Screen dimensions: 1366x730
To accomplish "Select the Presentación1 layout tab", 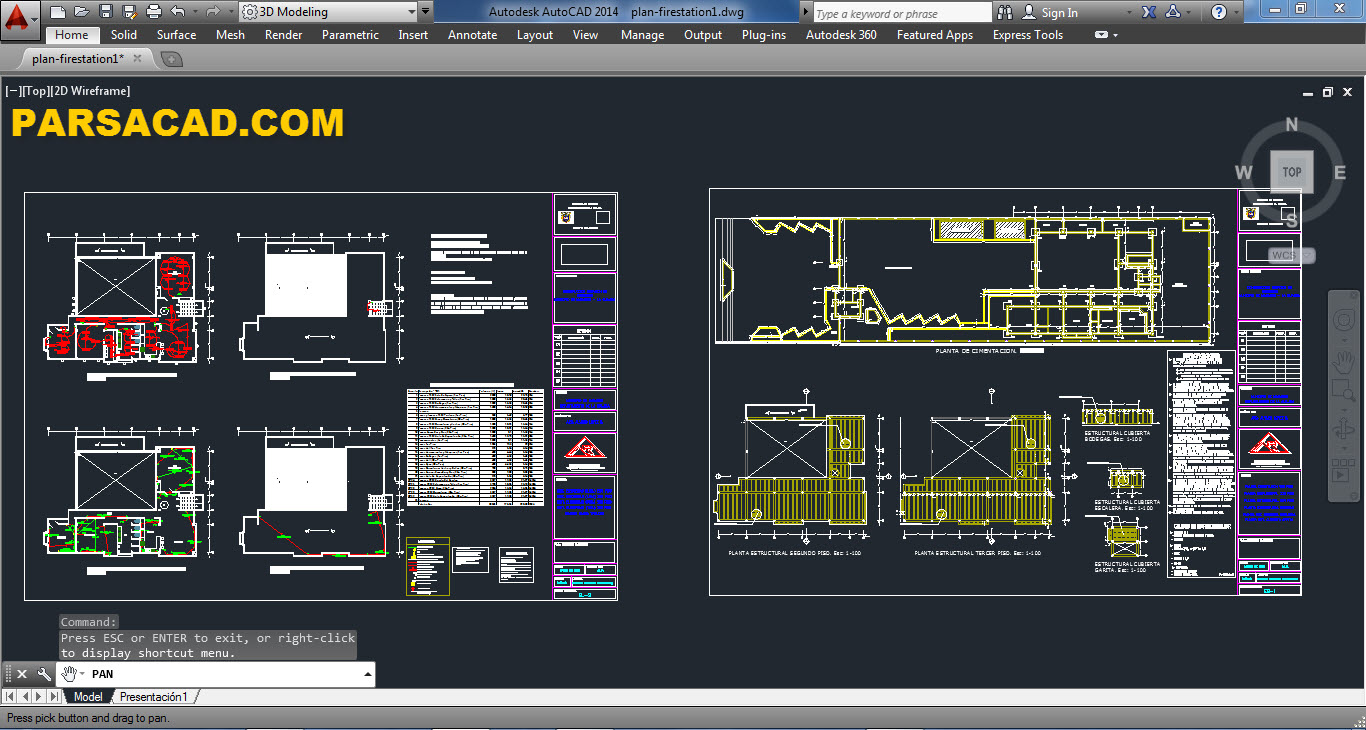I will pos(154,697).
